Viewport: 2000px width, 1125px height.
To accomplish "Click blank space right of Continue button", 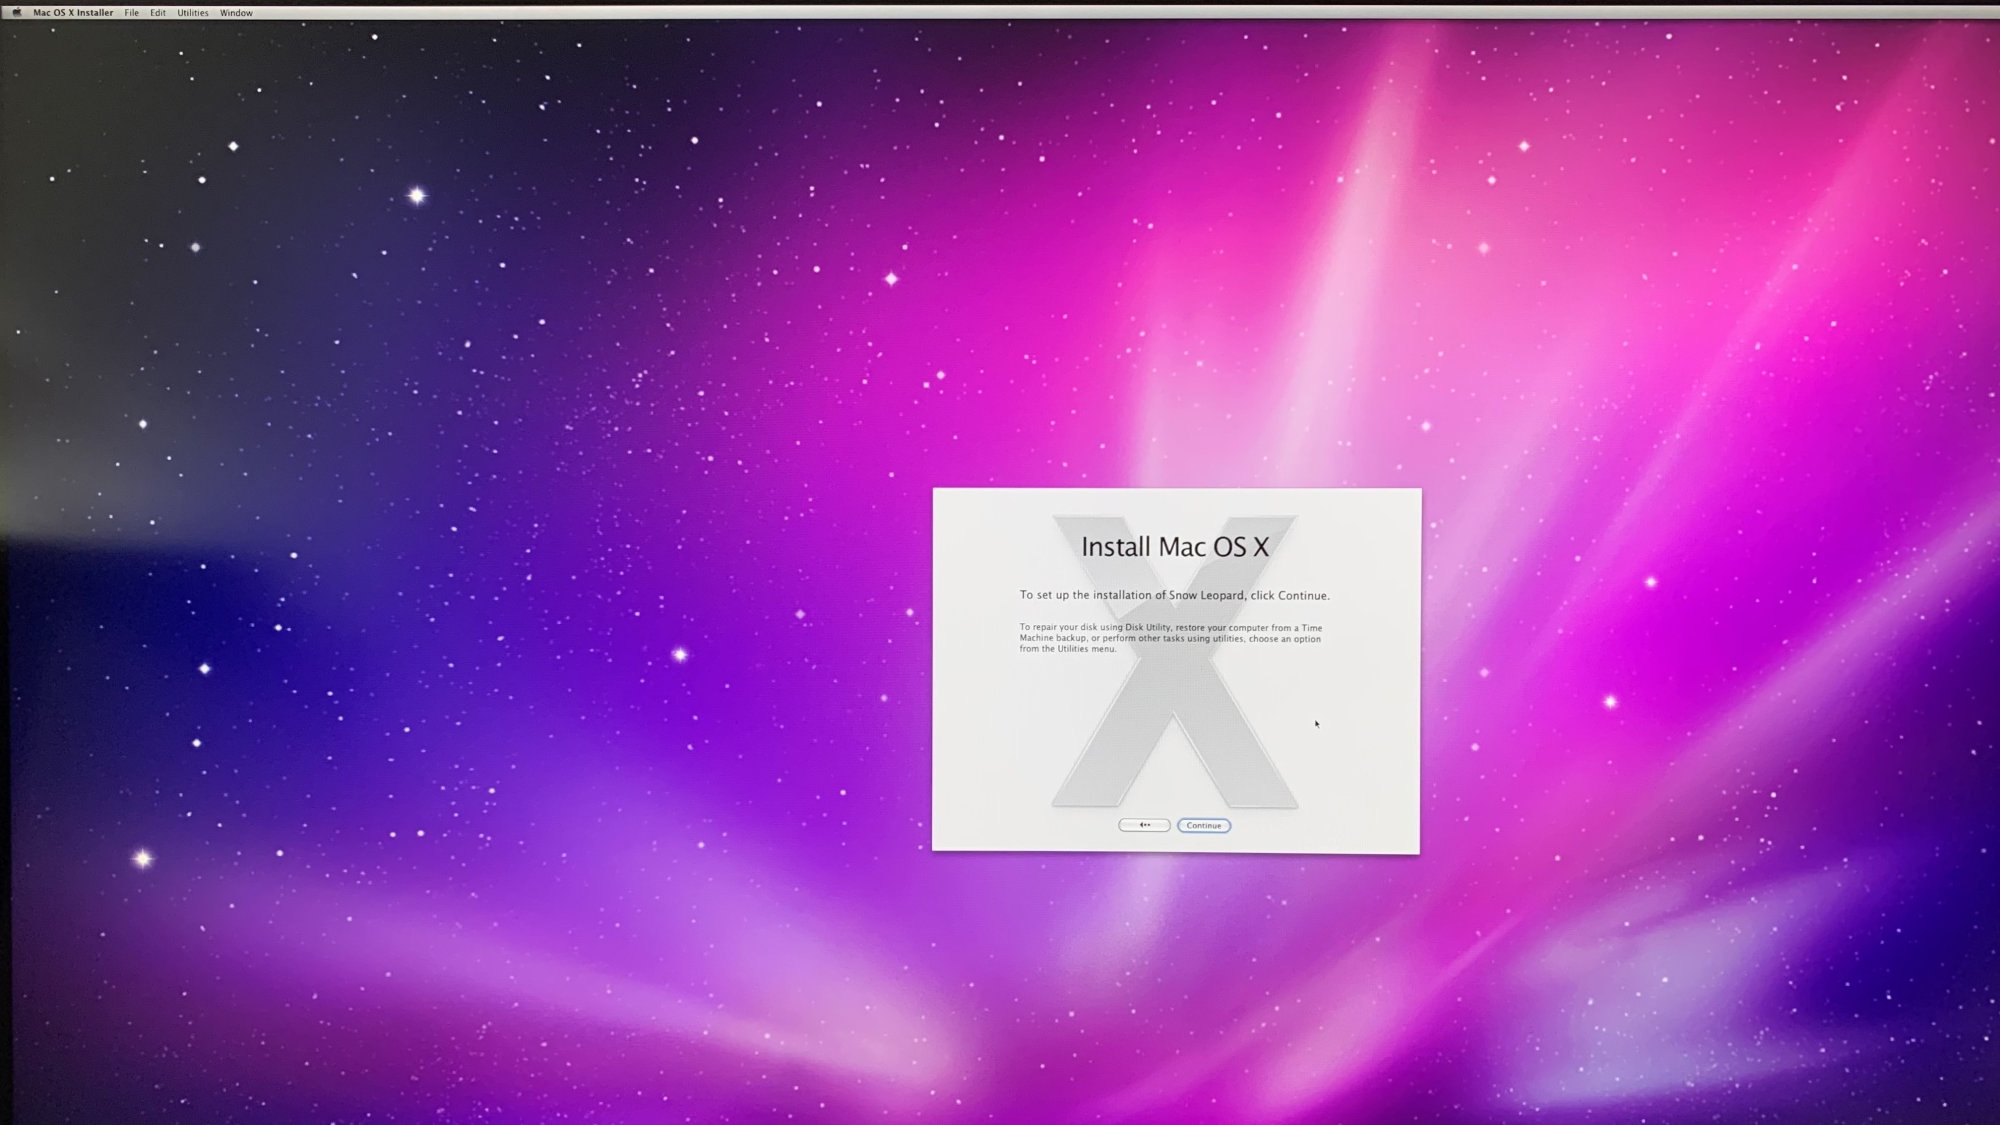I will pyautogui.click(x=1320, y=825).
